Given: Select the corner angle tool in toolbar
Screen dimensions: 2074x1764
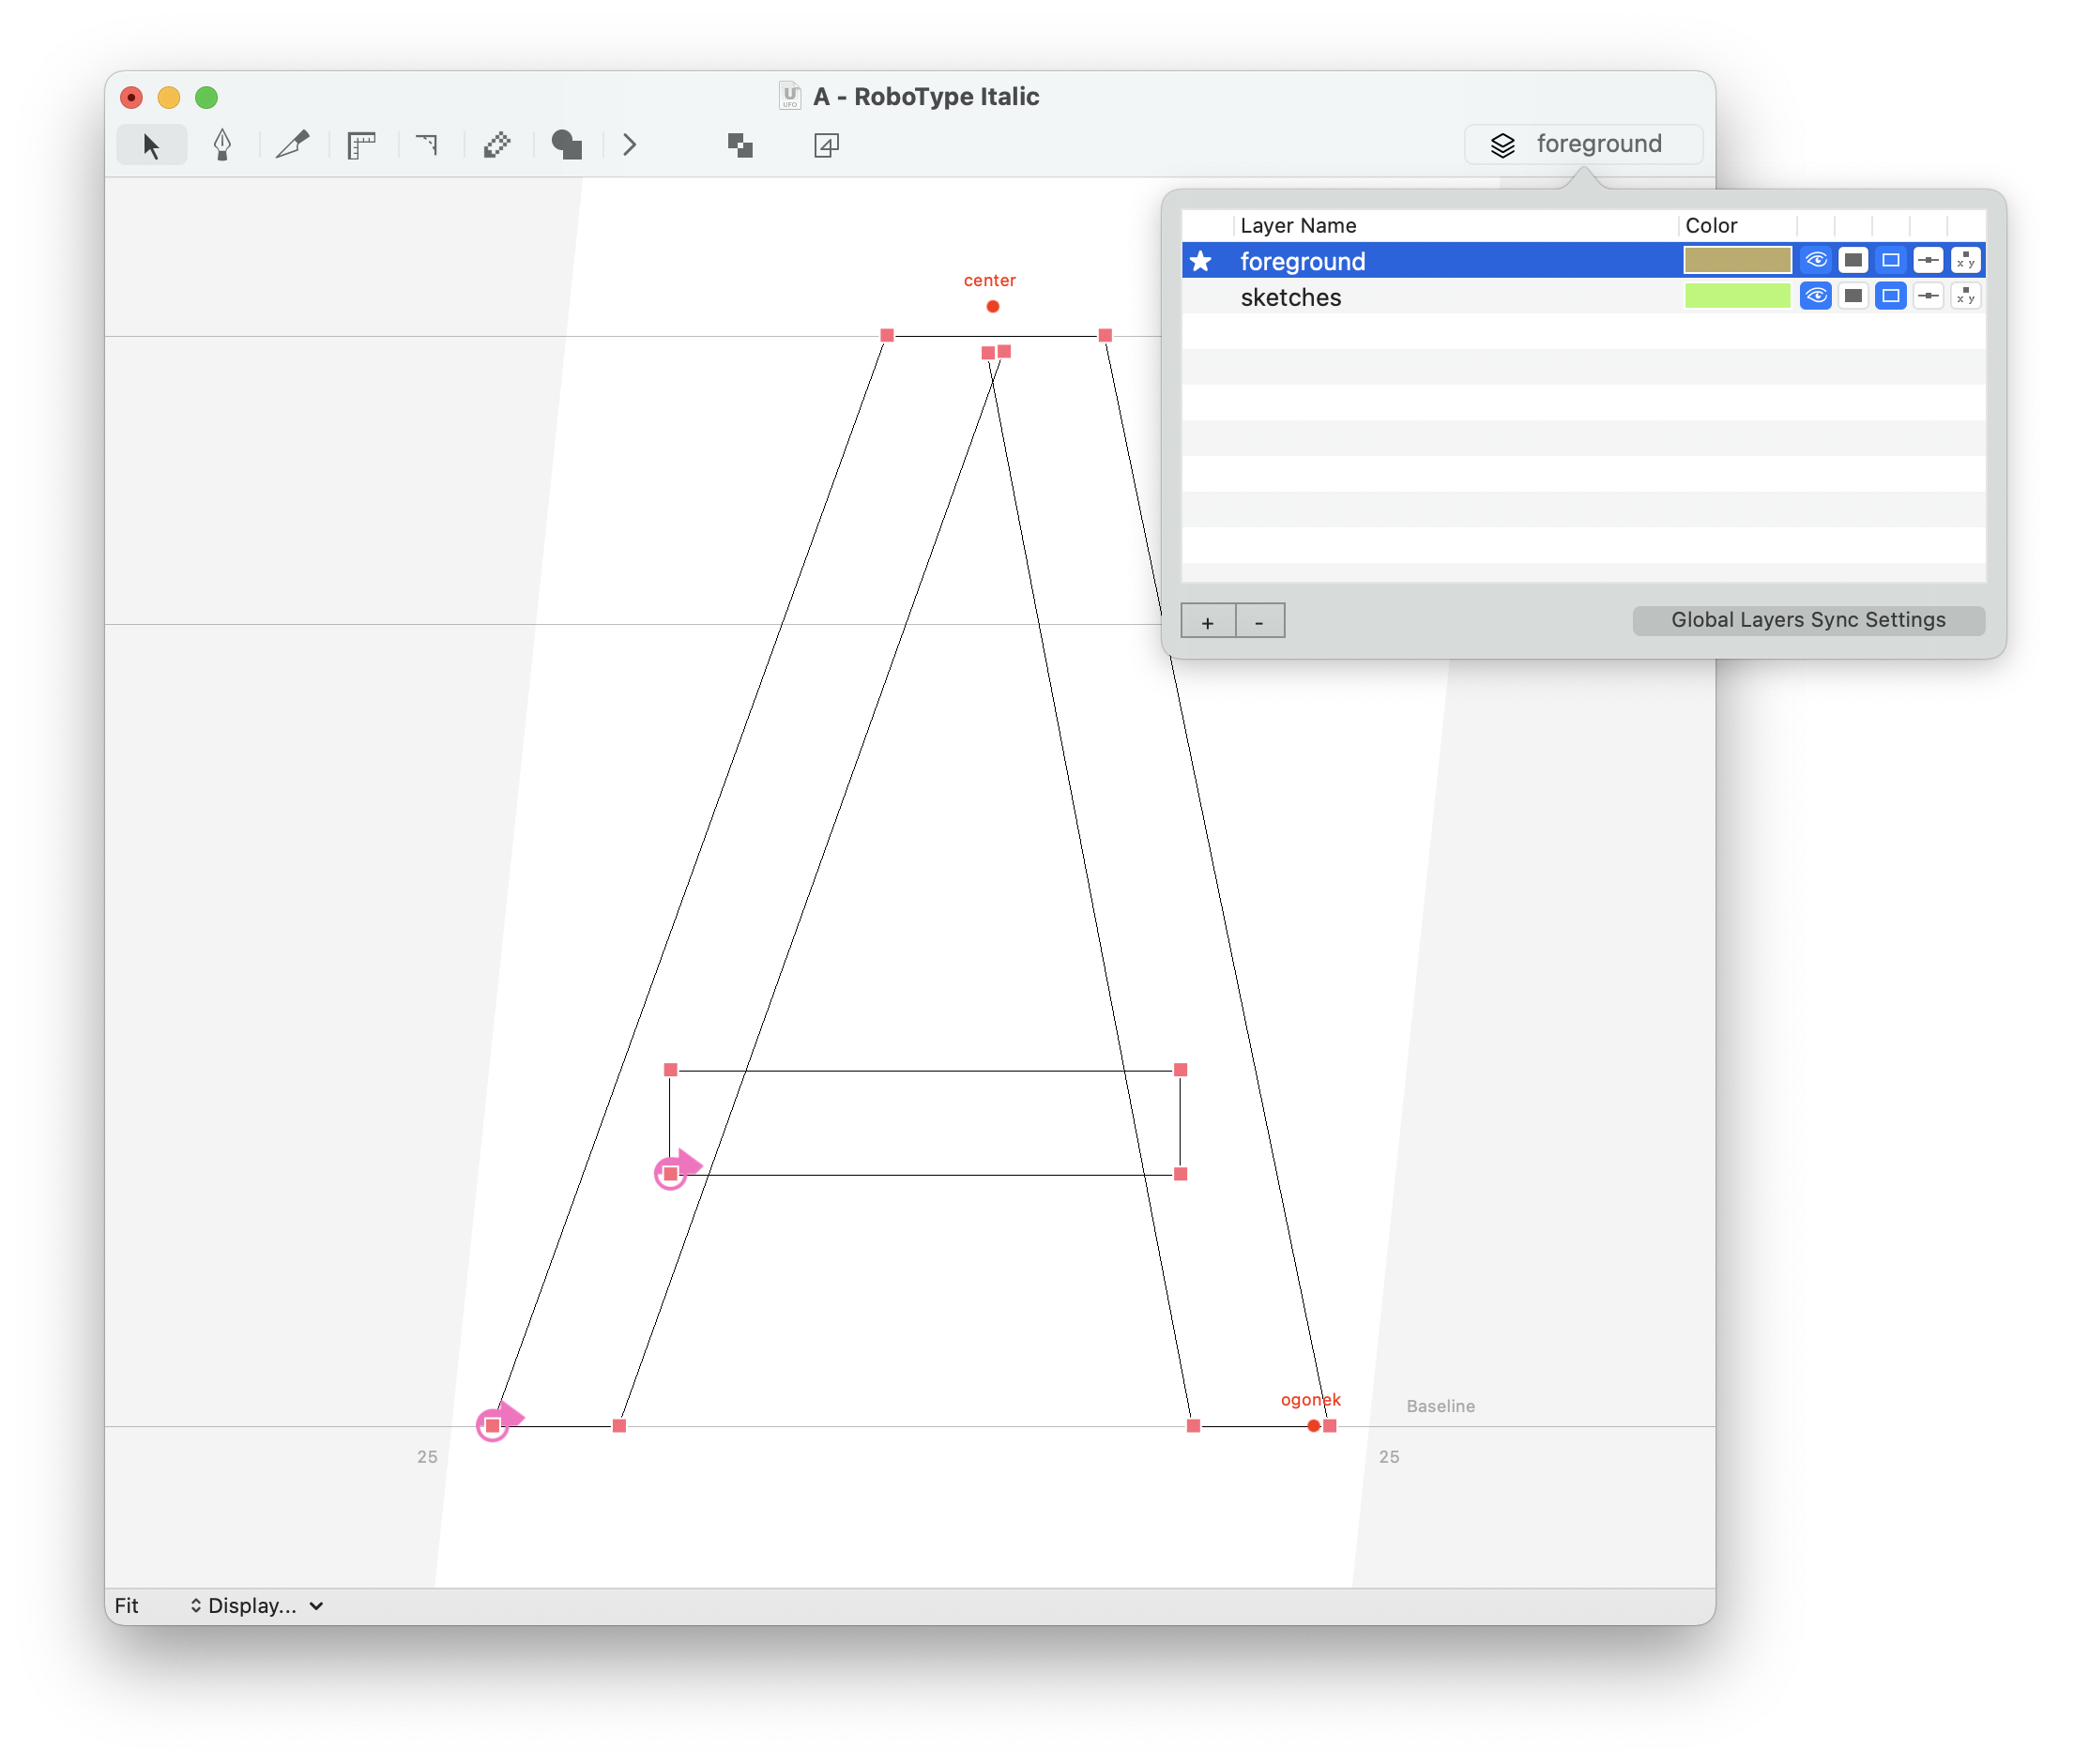Looking at the screenshot, I should pos(428,145).
